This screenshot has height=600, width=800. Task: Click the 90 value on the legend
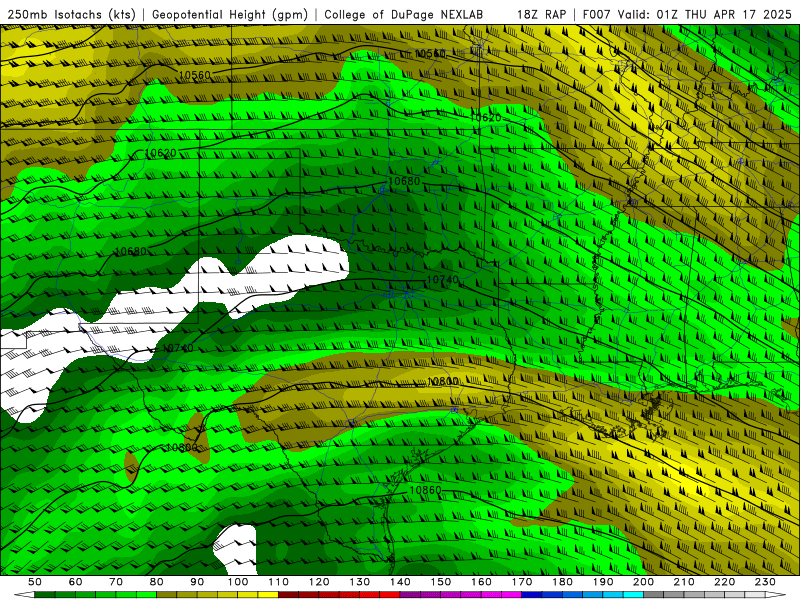(197, 582)
